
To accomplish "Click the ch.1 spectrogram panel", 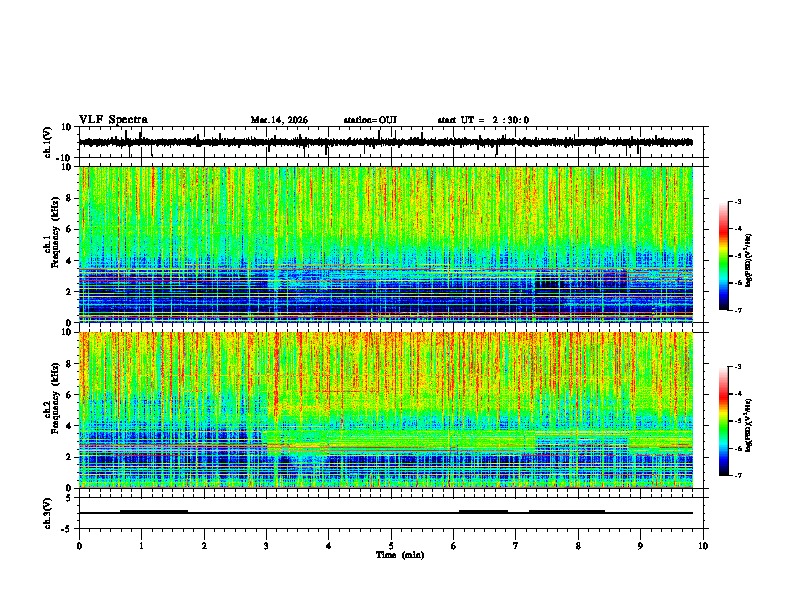I will pyautogui.click(x=386, y=244).
